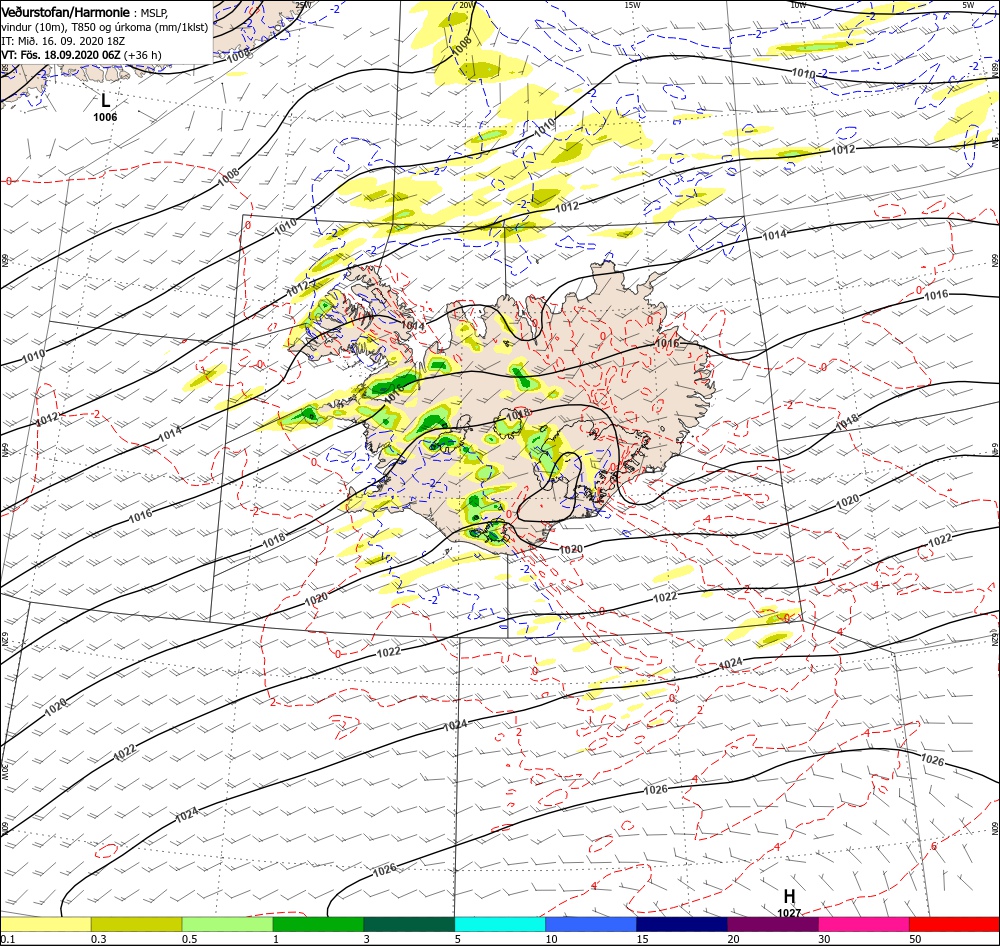
Task: Click the '50' legend scale value
Action: [x=915, y=939]
